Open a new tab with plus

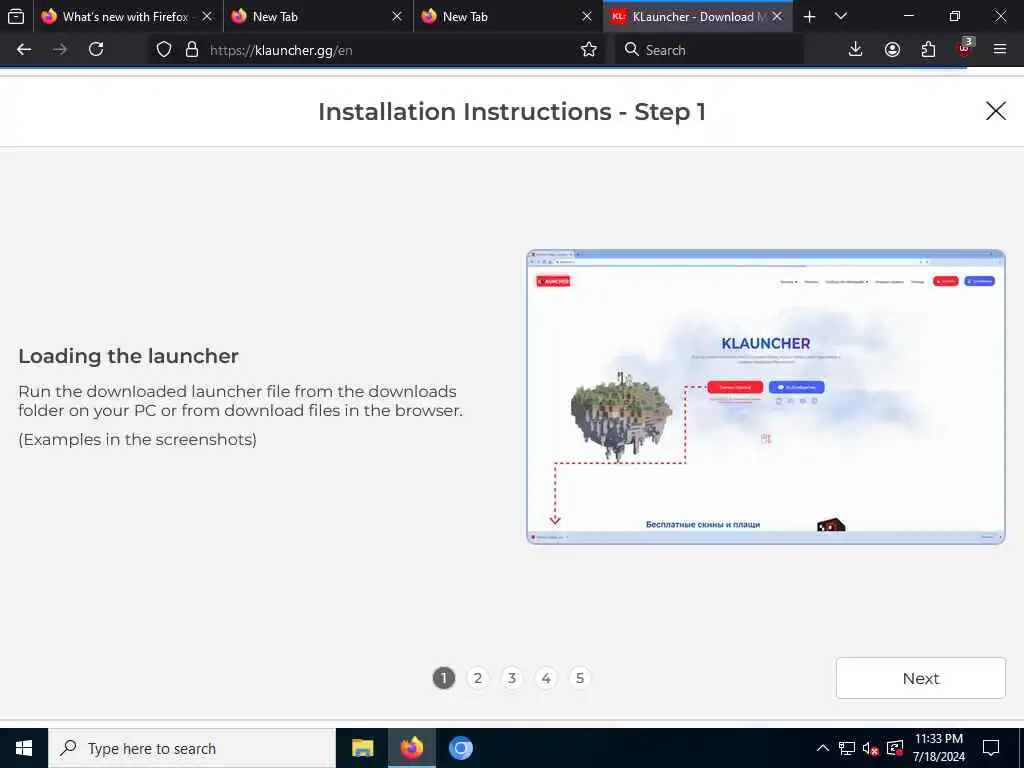tap(809, 17)
